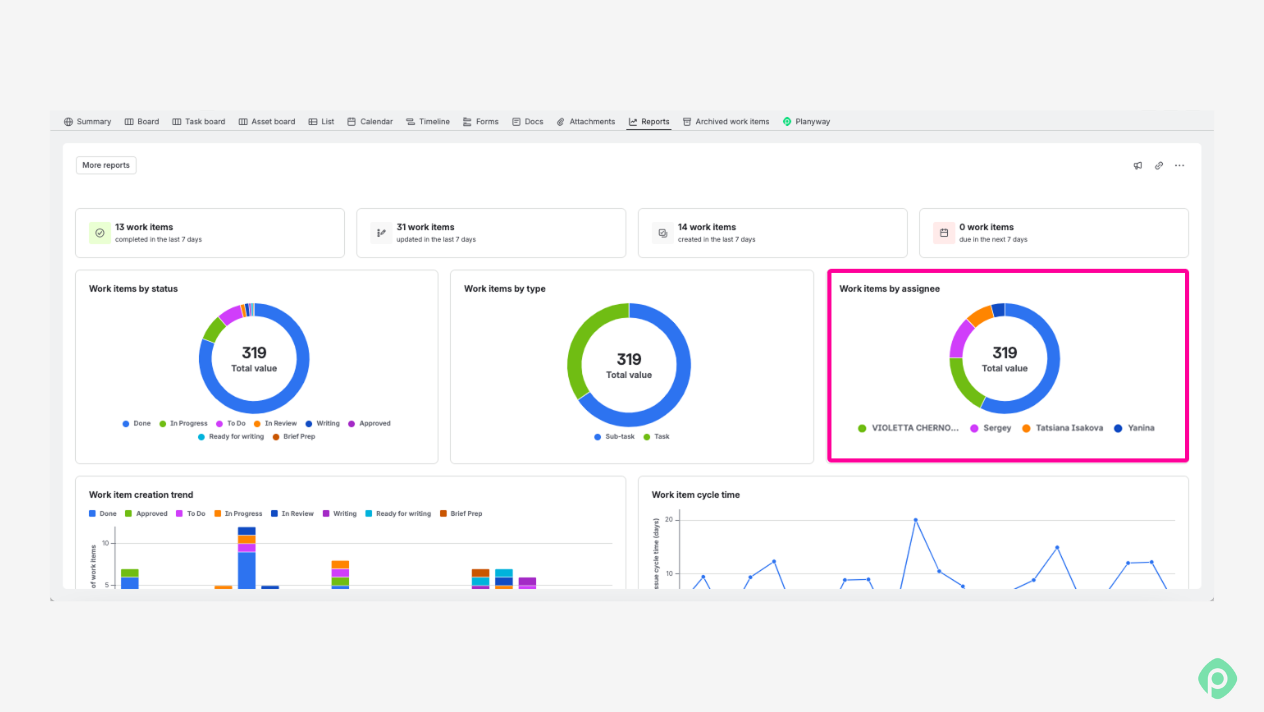Toggle In Progress in status chart legend
Image resolution: width=1264 pixels, height=712 pixels.
point(184,424)
